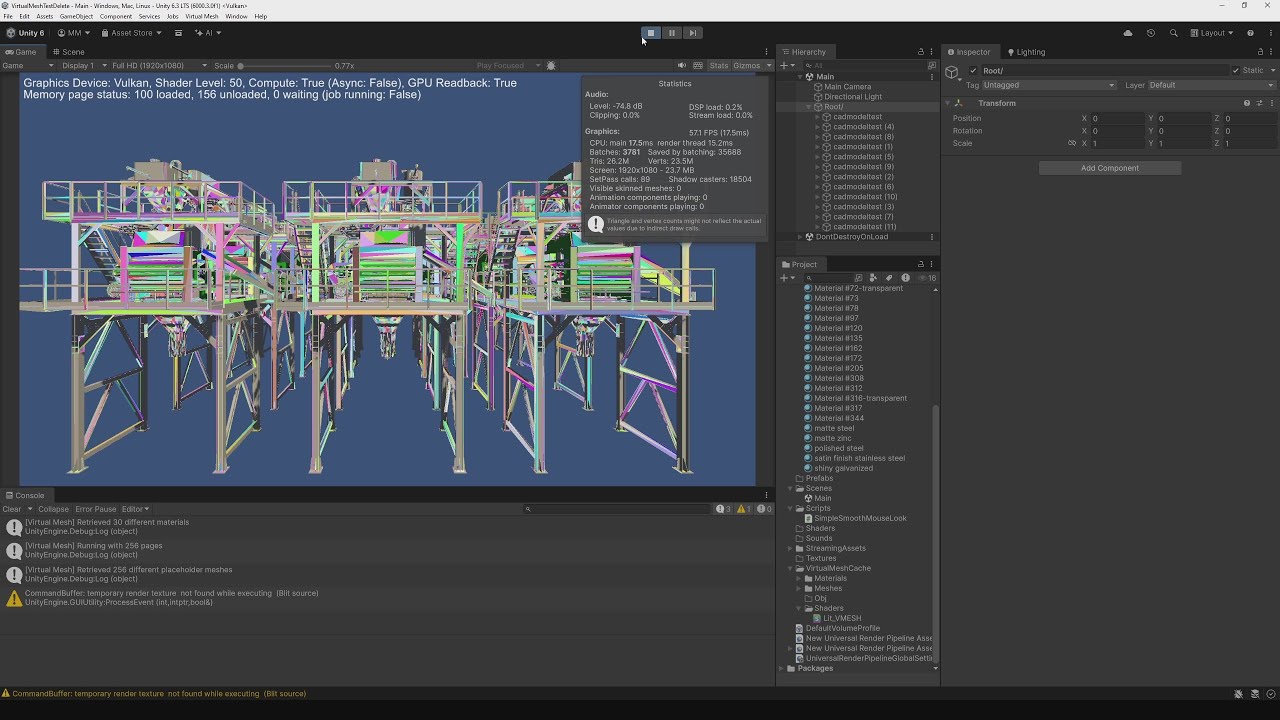The width and height of the screenshot is (1280, 720).
Task: Open the undo history icon
Action: pyautogui.click(x=1151, y=33)
